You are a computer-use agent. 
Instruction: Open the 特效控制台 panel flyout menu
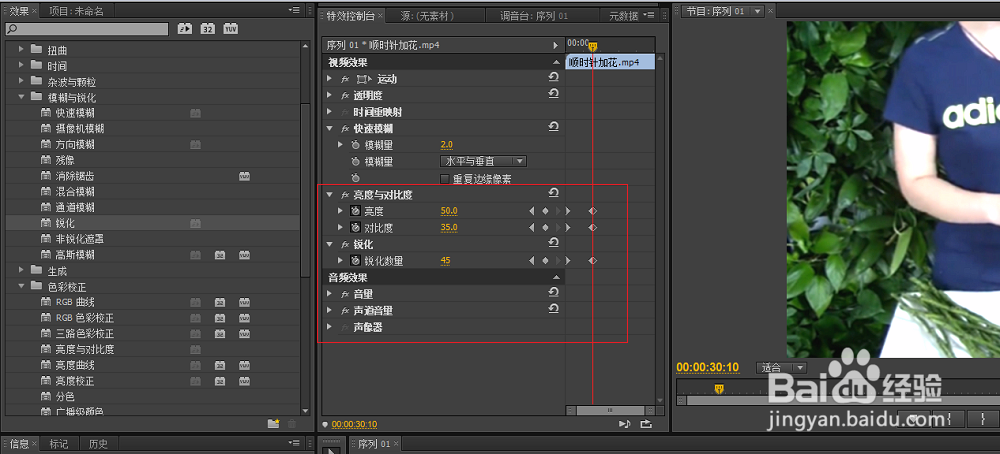649,14
